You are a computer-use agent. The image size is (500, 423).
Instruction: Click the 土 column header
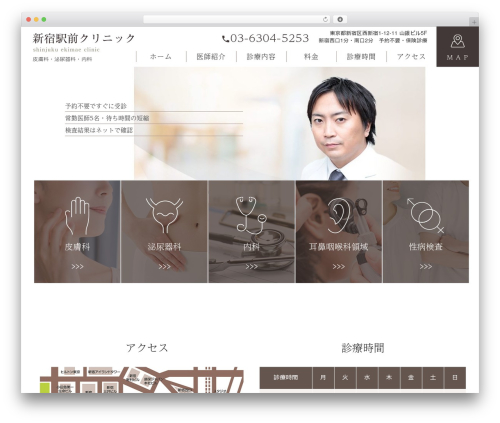pos(433,378)
